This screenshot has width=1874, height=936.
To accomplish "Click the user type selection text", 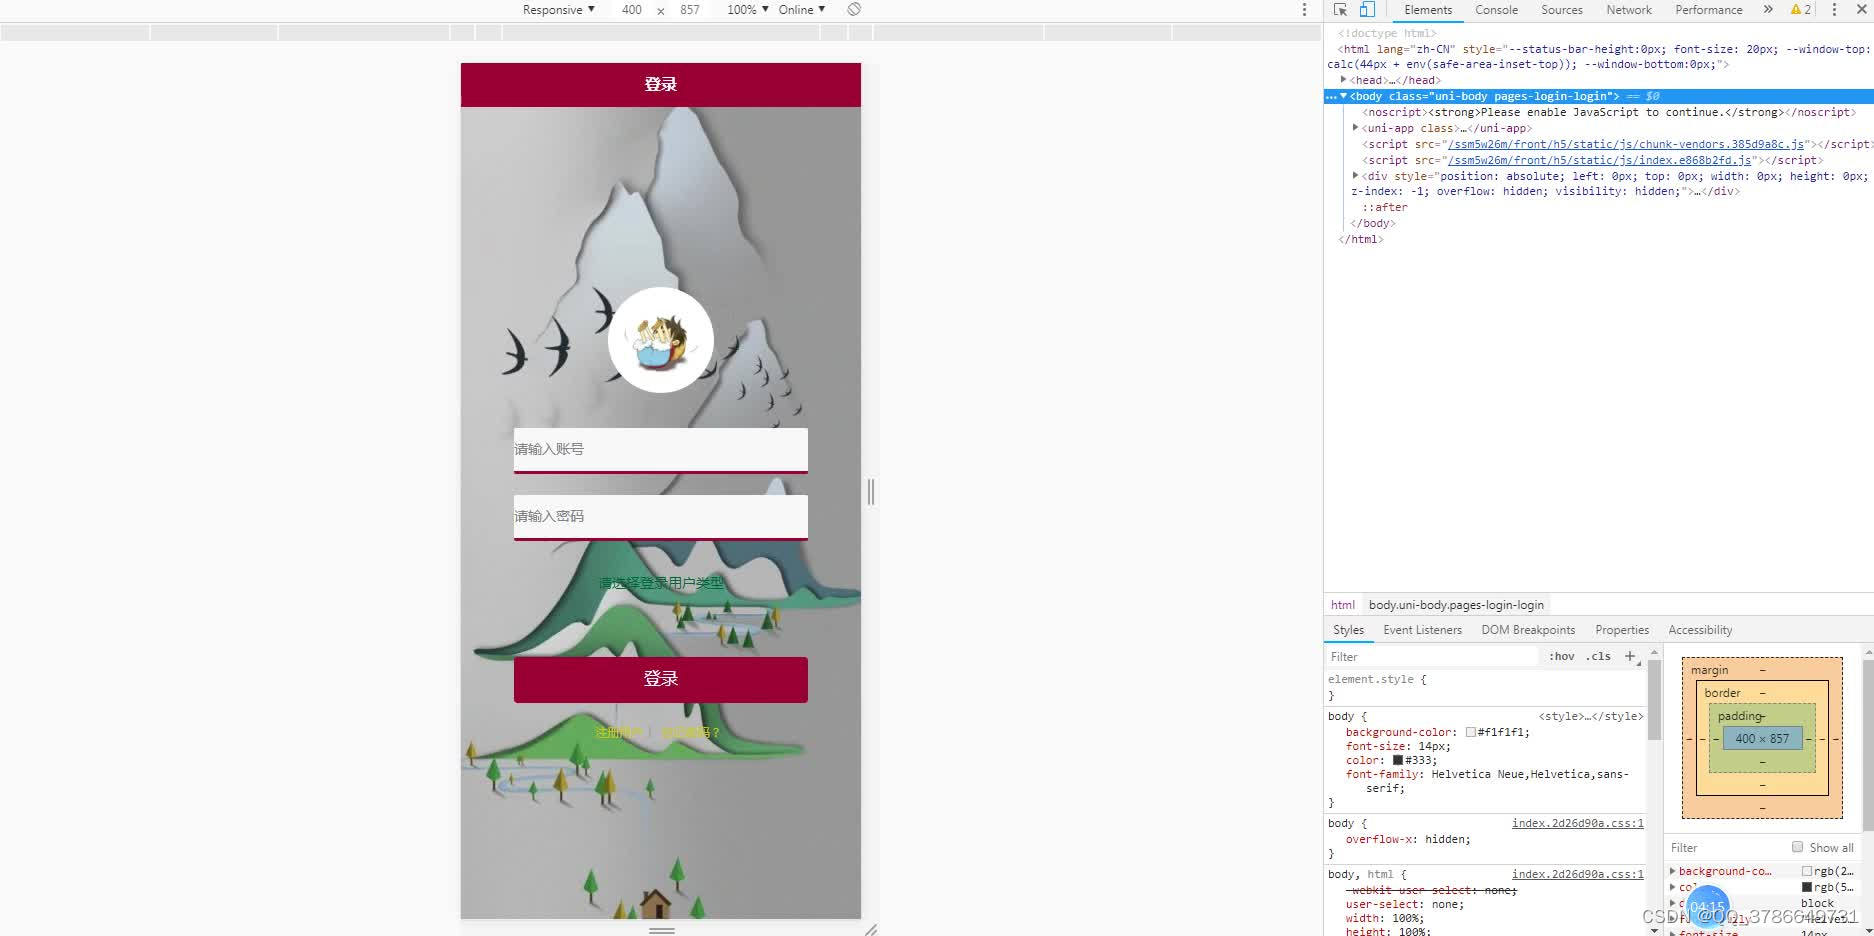I will pyautogui.click(x=660, y=583).
